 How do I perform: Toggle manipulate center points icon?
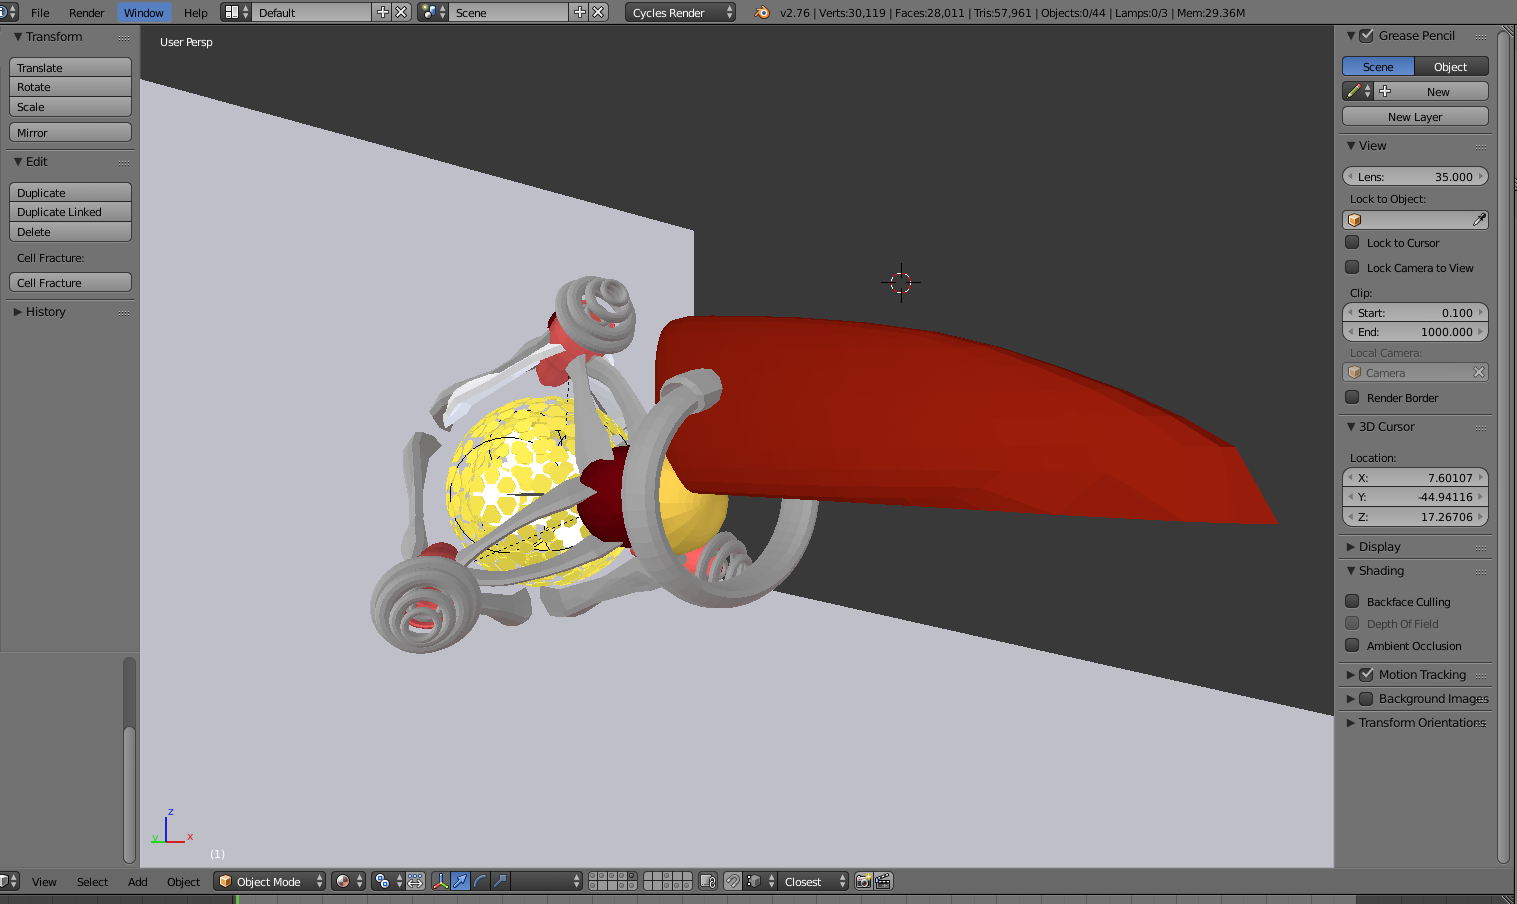(415, 881)
